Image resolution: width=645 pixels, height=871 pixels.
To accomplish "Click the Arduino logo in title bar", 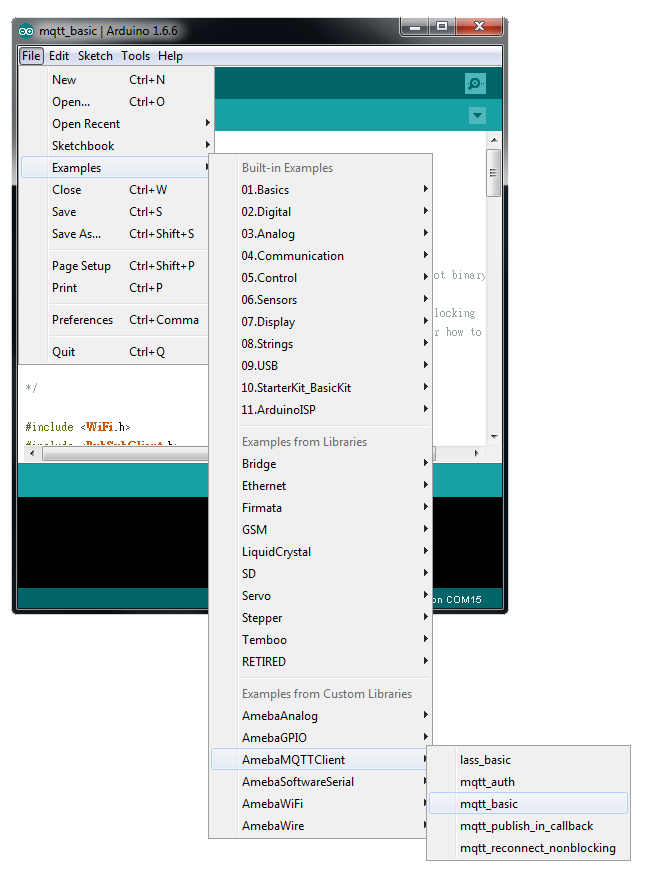I will (x=26, y=31).
